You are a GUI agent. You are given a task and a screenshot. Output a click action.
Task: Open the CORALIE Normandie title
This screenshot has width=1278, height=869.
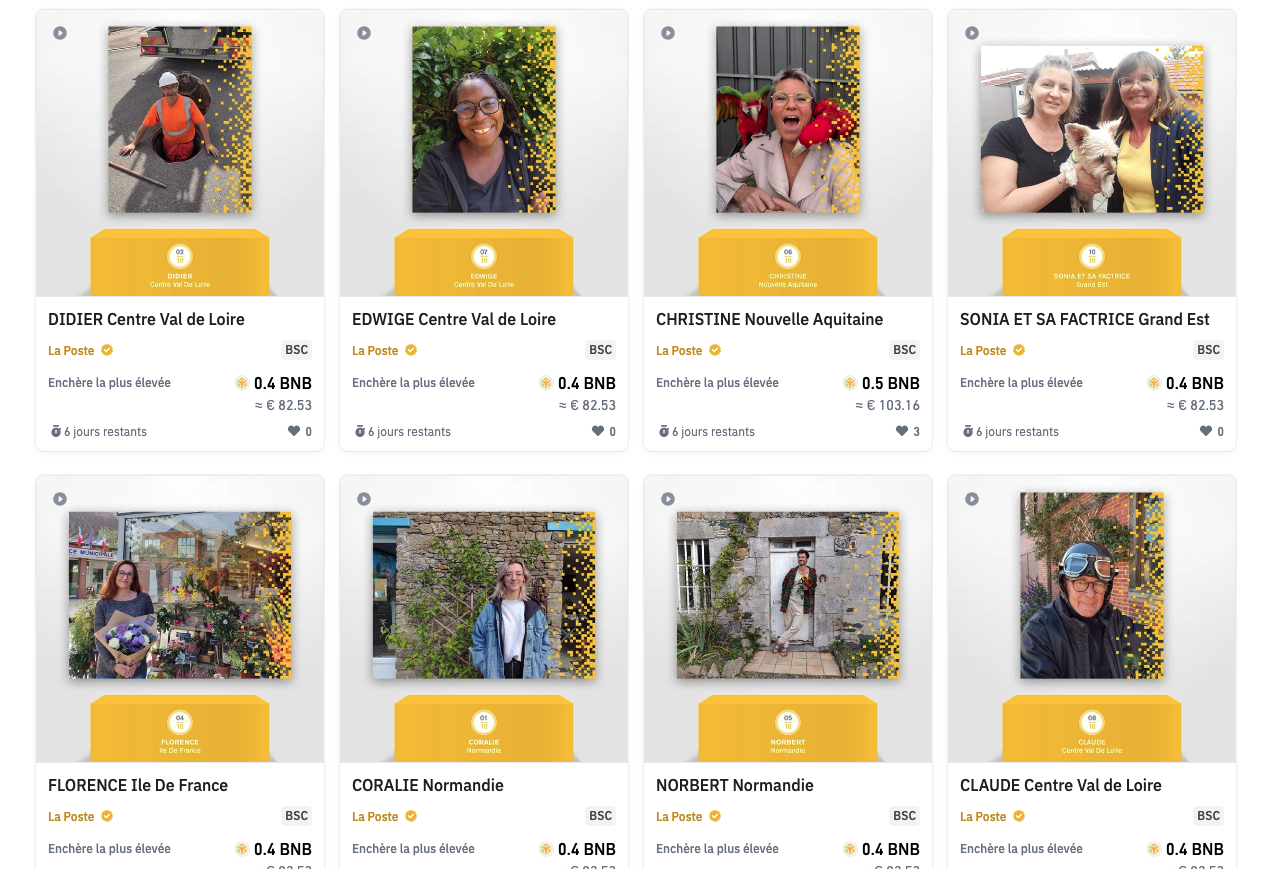(x=428, y=785)
